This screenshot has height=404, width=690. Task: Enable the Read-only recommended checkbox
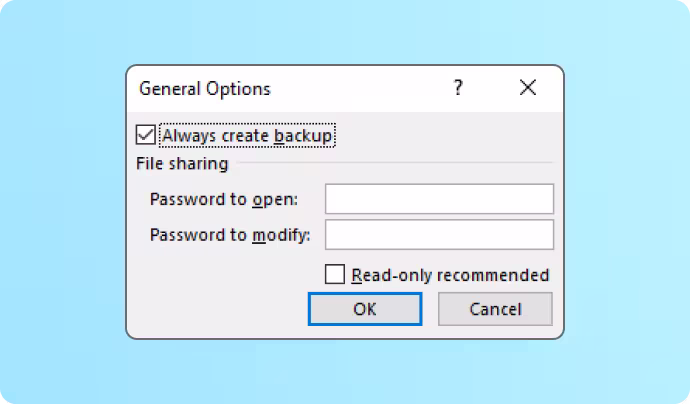(x=335, y=274)
